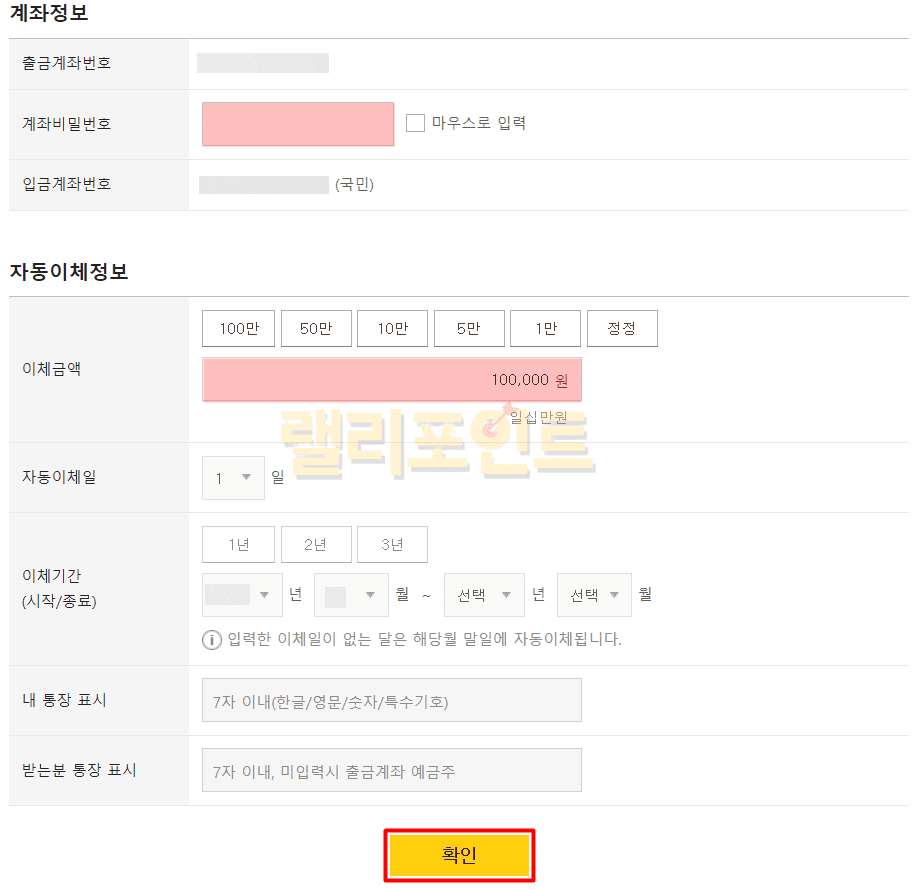Screen dimensions: 913x889
Task: Open the start month dropdown
Action: pyautogui.click(x=350, y=595)
